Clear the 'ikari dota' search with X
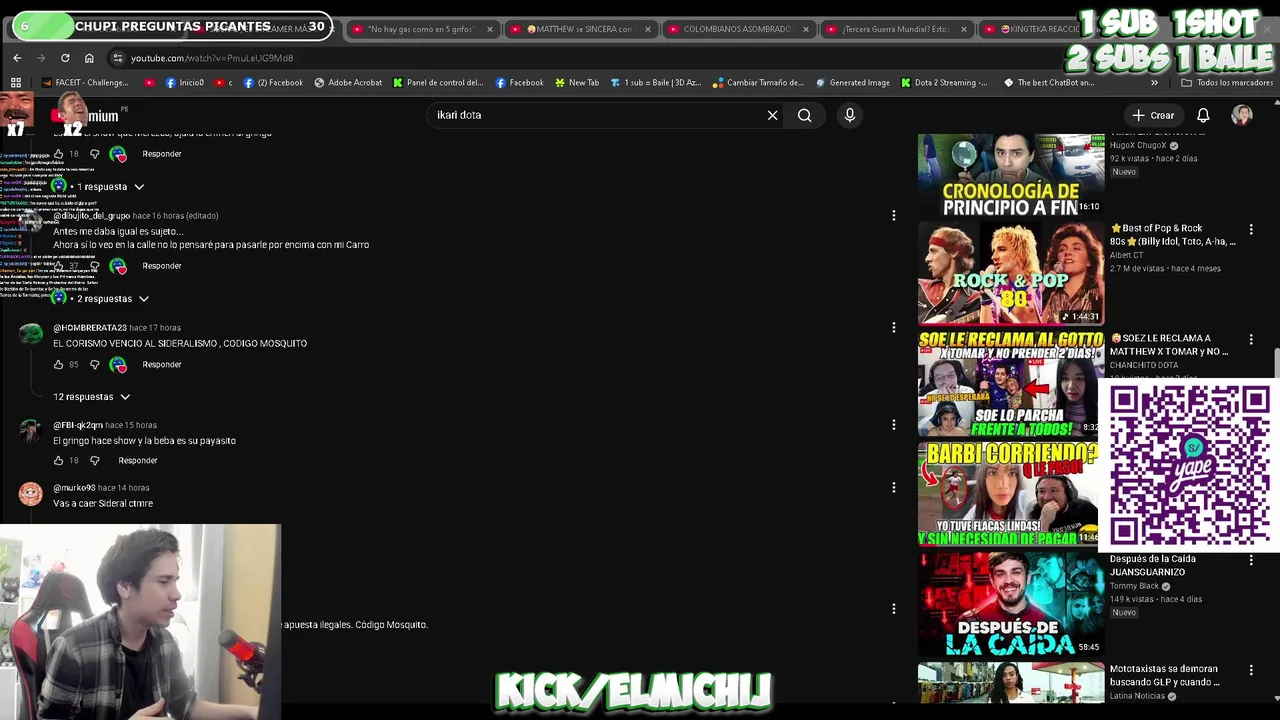The width and height of the screenshot is (1280, 720). [x=772, y=115]
